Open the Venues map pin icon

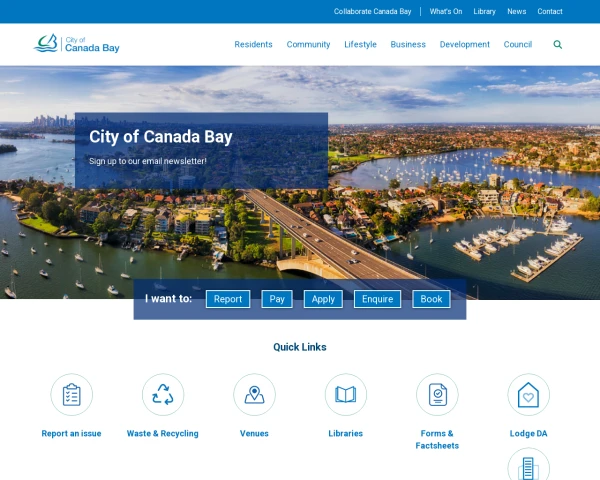click(x=254, y=394)
